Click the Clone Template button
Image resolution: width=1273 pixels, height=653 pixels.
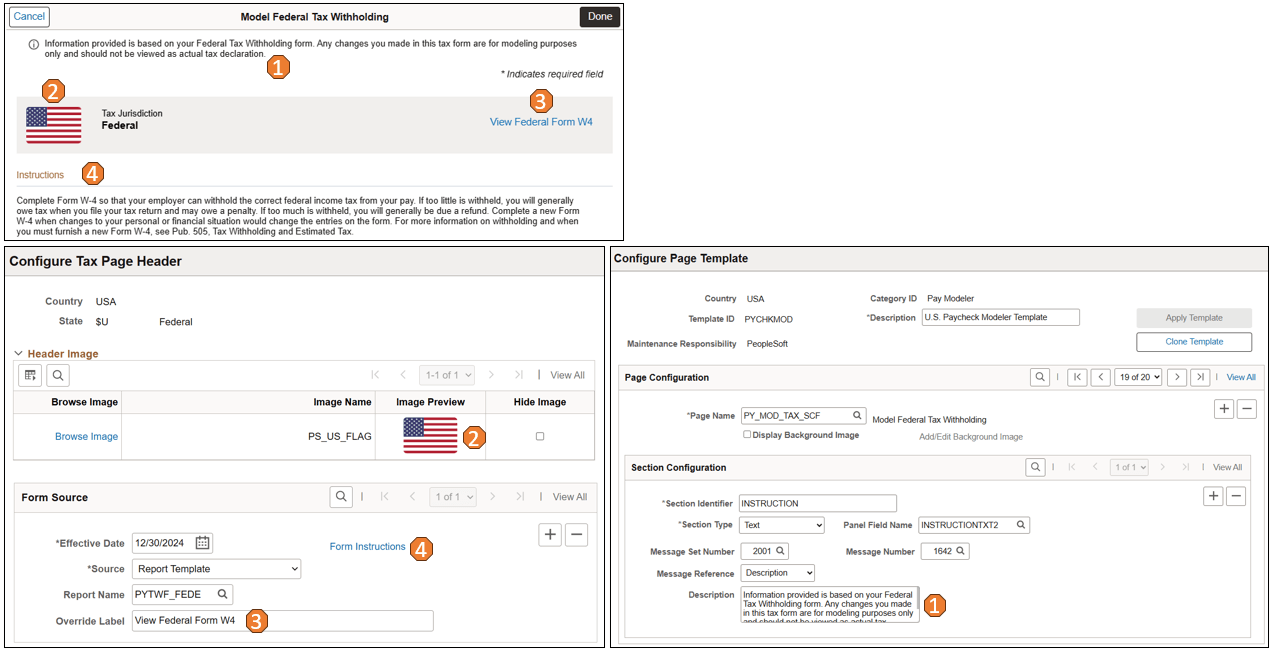pyautogui.click(x=1193, y=341)
